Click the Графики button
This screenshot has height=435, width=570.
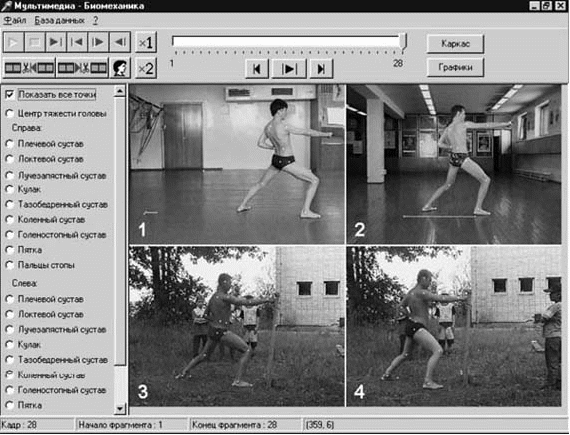[x=455, y=67]
